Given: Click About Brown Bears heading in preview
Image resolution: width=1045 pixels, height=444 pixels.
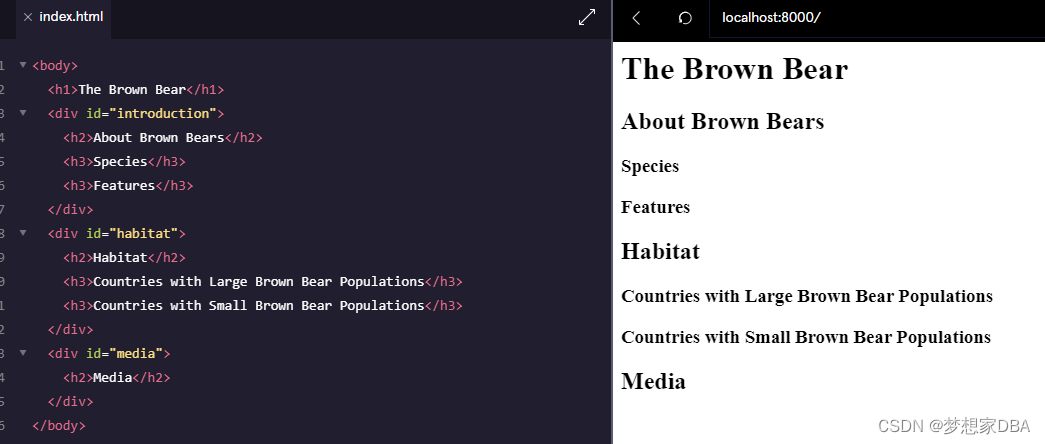Looking at the screenshot, I should coord(722,121).
